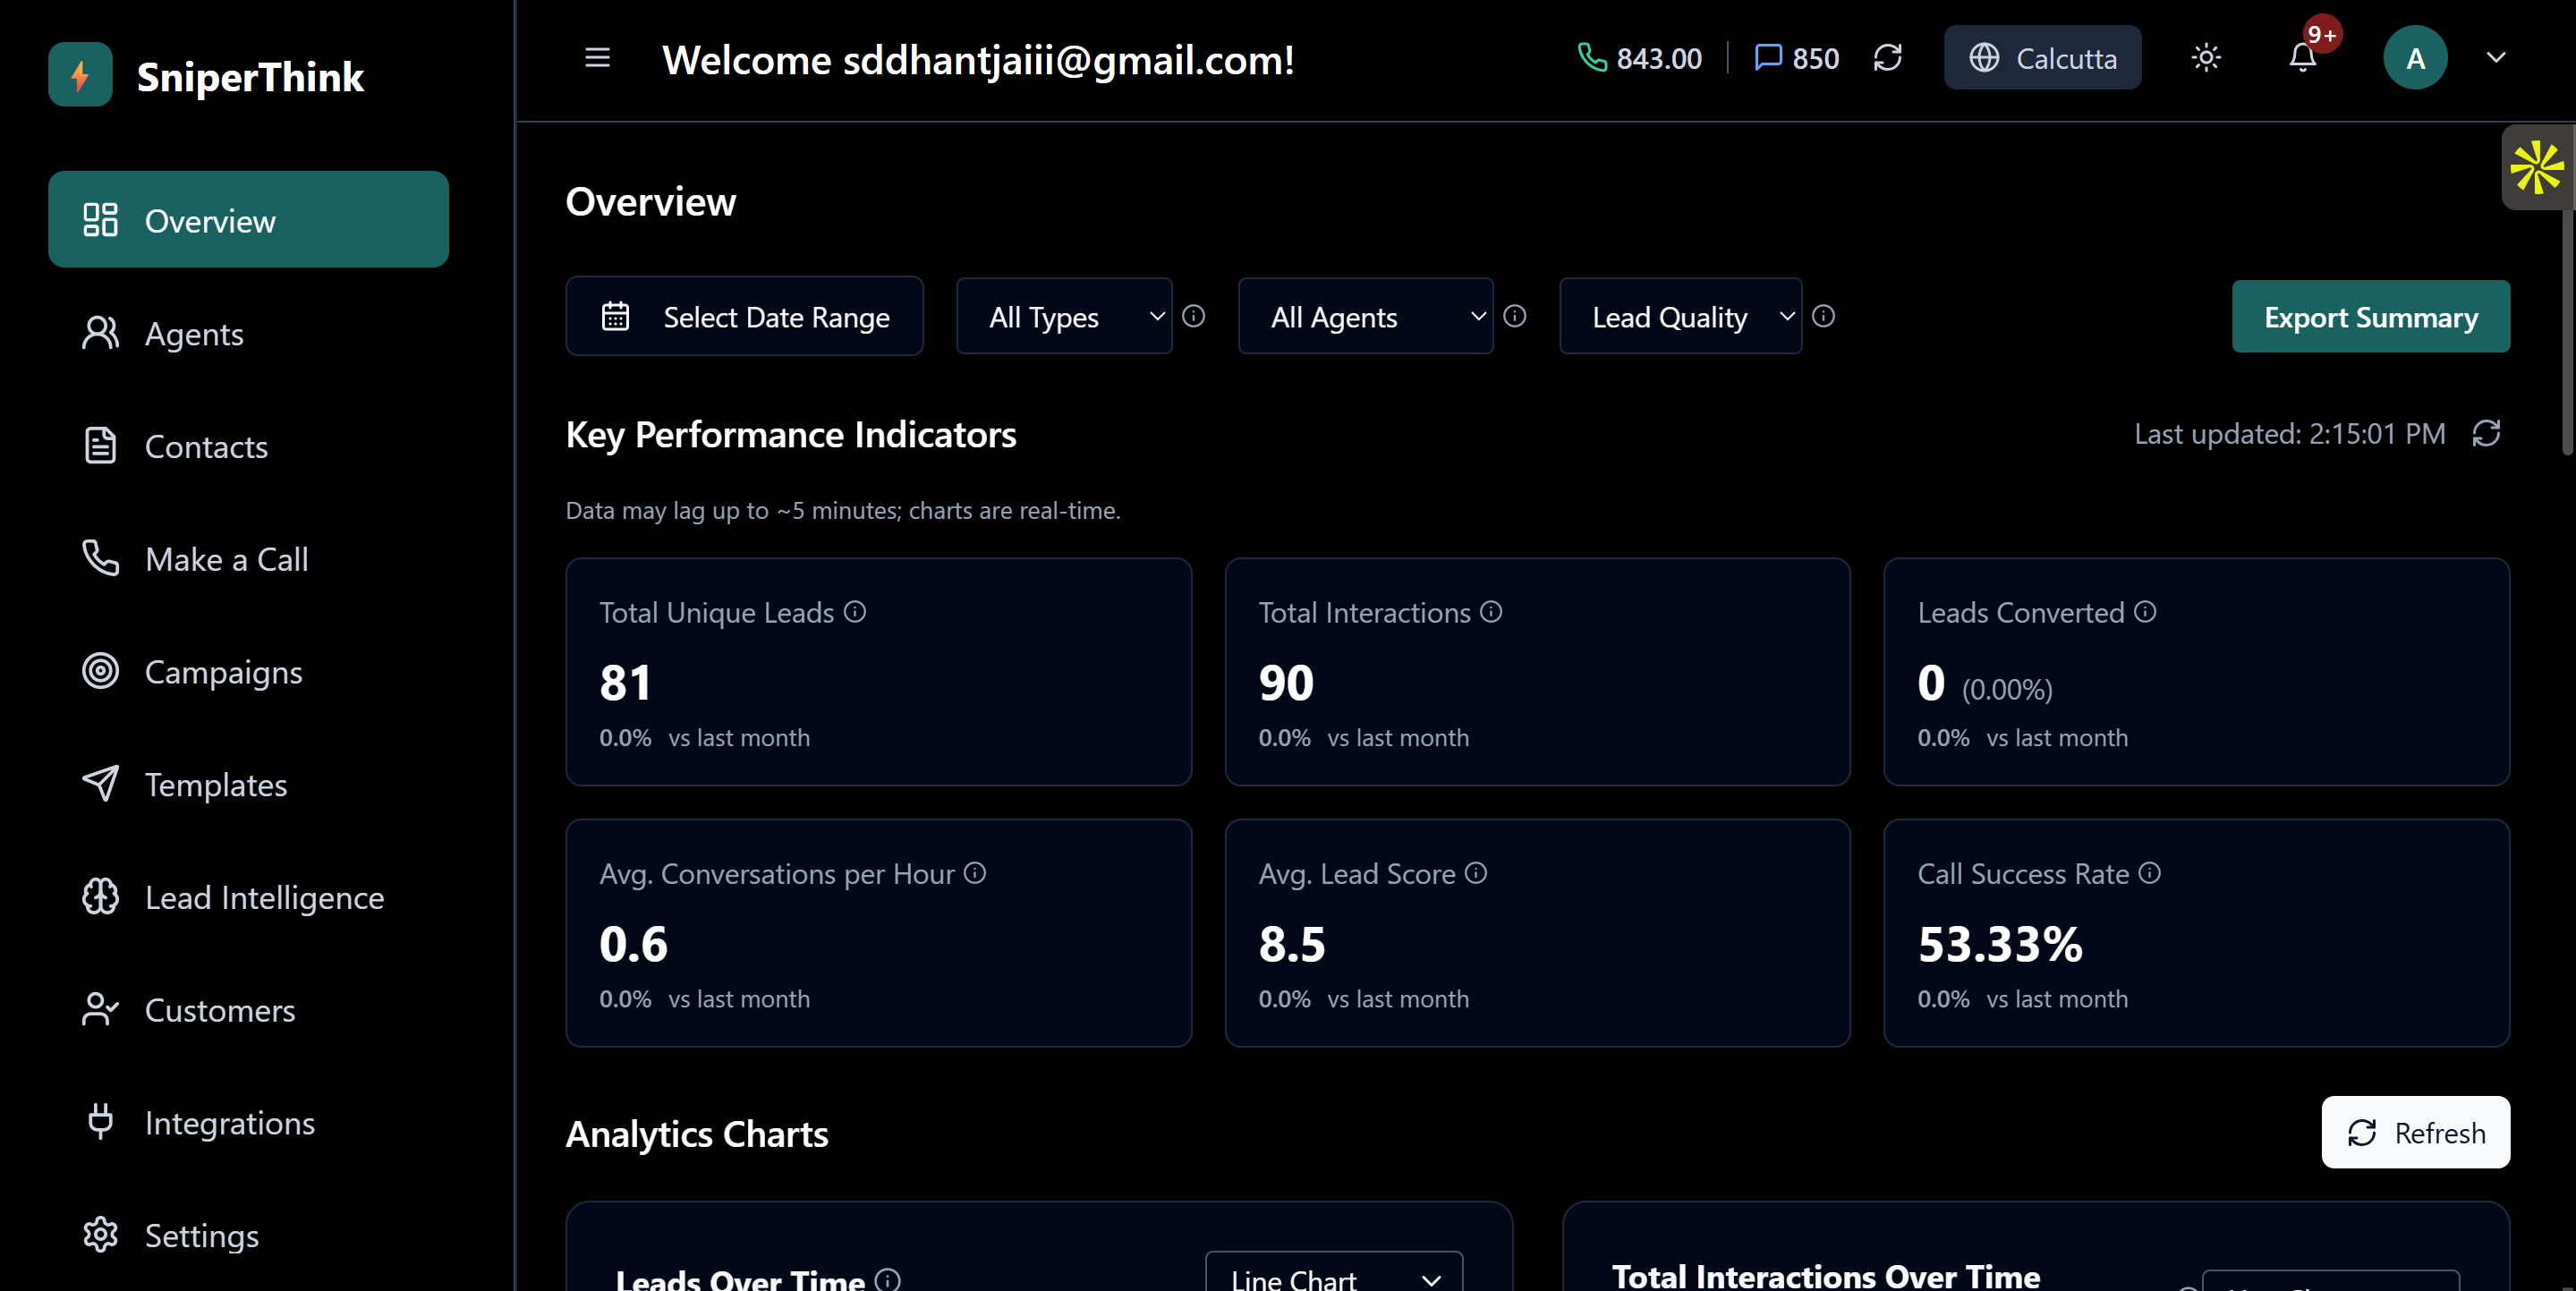Go to Agents in sidebar
This screenshot has width=2576, height=1291.
248,333
